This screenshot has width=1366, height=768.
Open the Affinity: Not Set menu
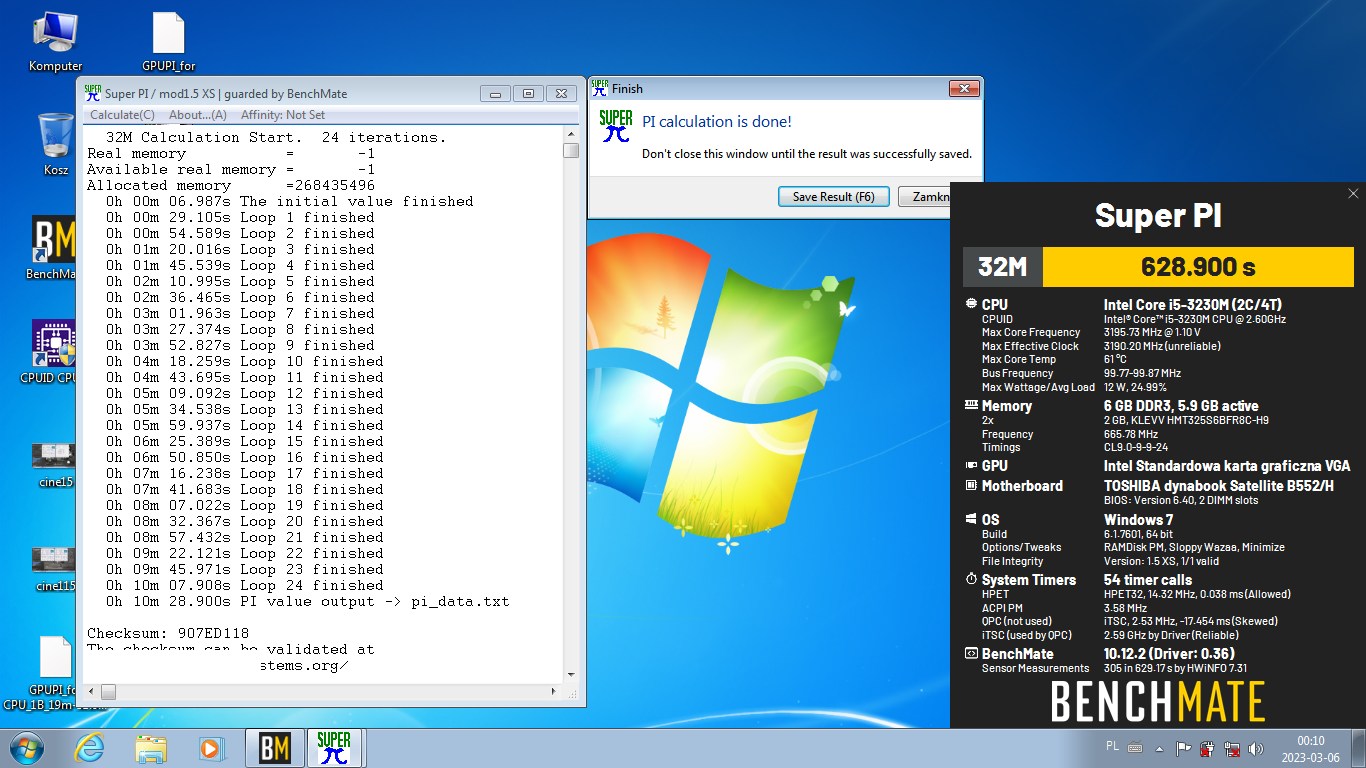point(283,115)
